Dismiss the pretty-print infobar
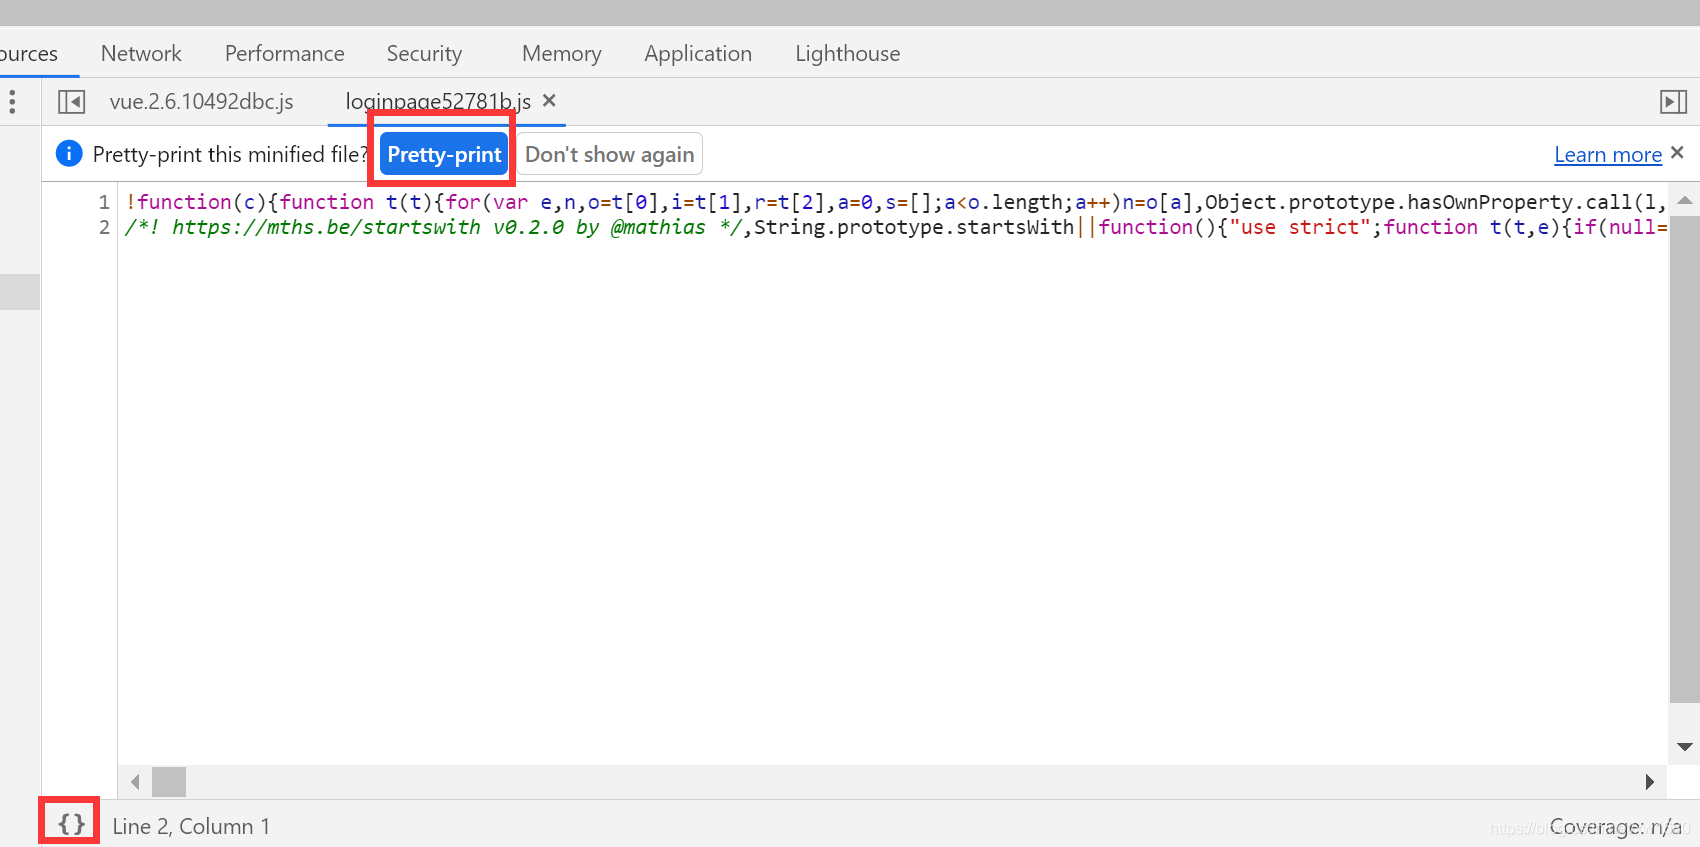1700x847 pixels. (1677, 152)
